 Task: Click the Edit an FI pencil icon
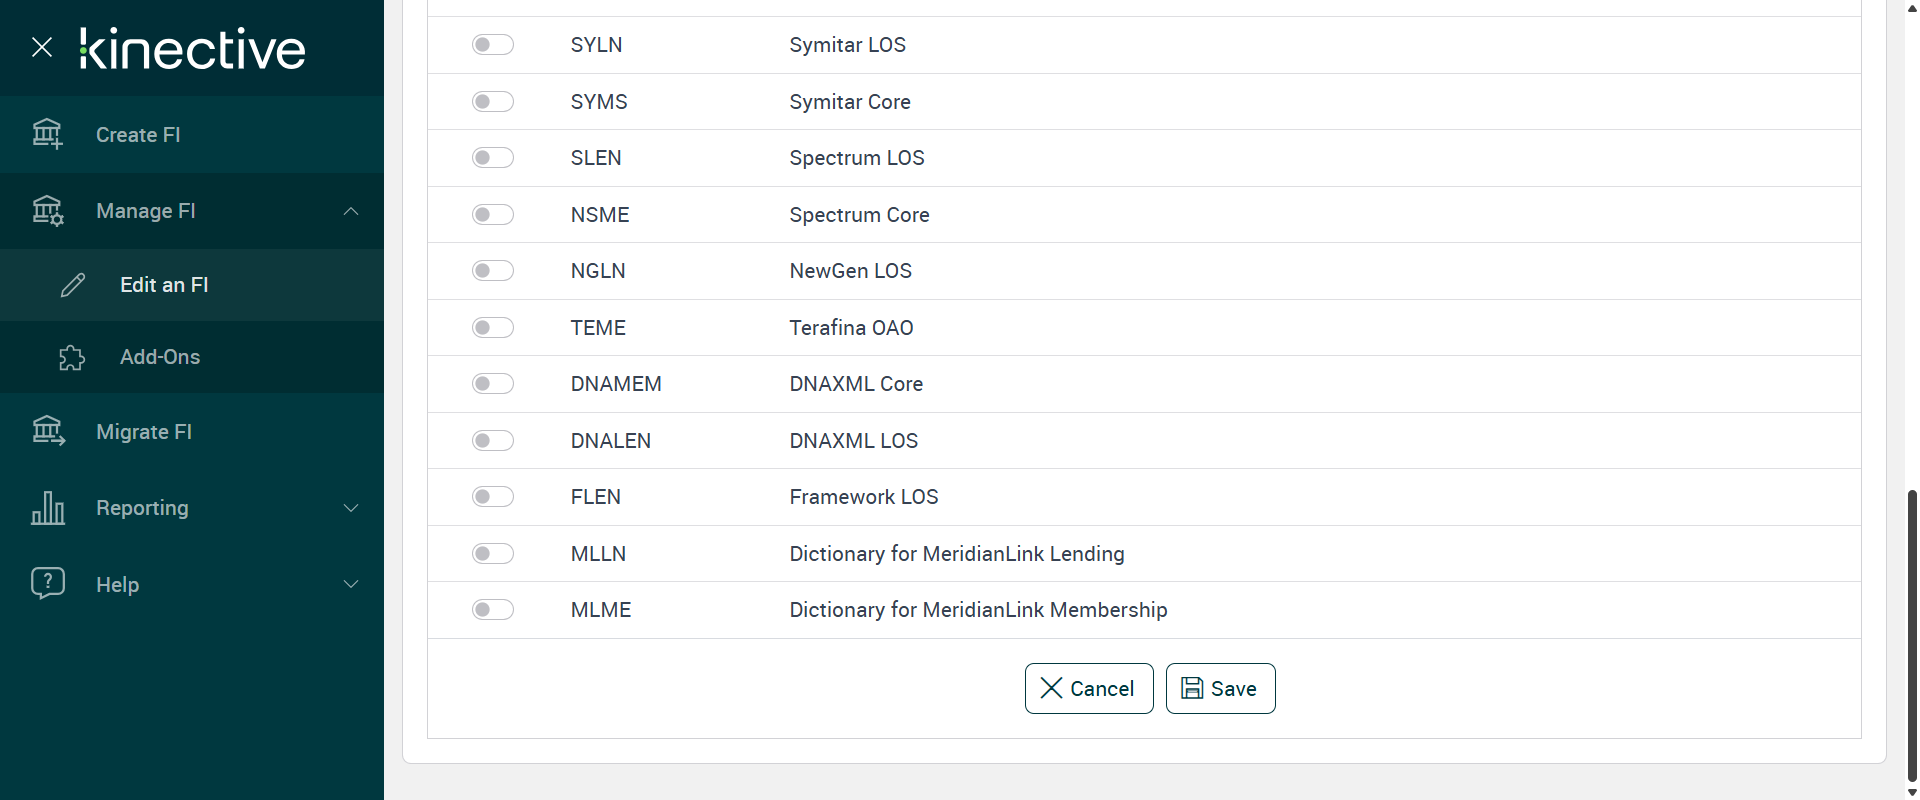pos(73,285)
